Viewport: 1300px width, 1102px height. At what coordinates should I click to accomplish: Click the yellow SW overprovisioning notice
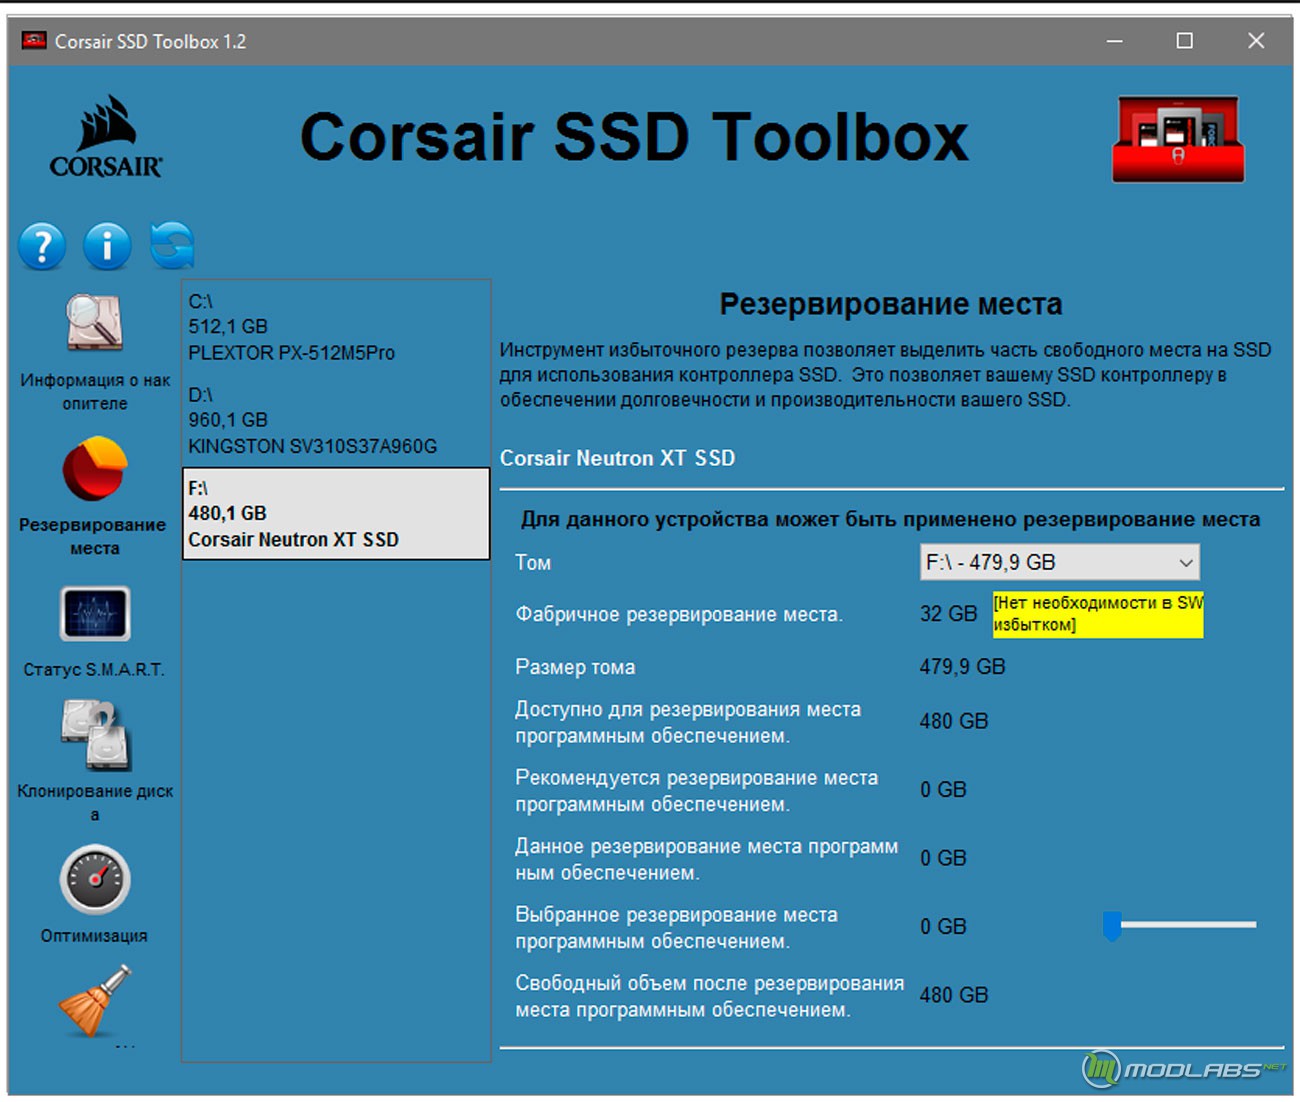[x=1097, y=614]
